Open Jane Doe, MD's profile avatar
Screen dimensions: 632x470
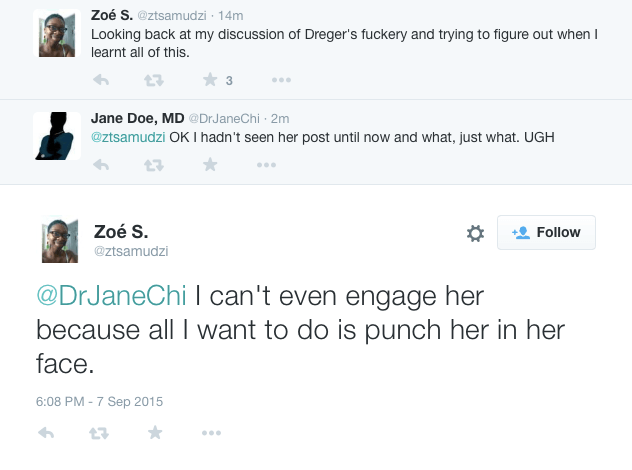coord(57,135)
